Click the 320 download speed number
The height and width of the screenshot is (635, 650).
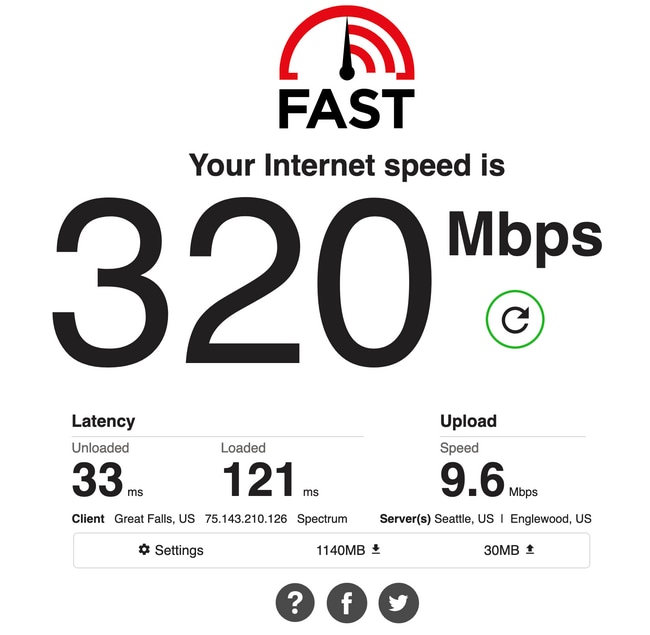click(x=242, y=283)
